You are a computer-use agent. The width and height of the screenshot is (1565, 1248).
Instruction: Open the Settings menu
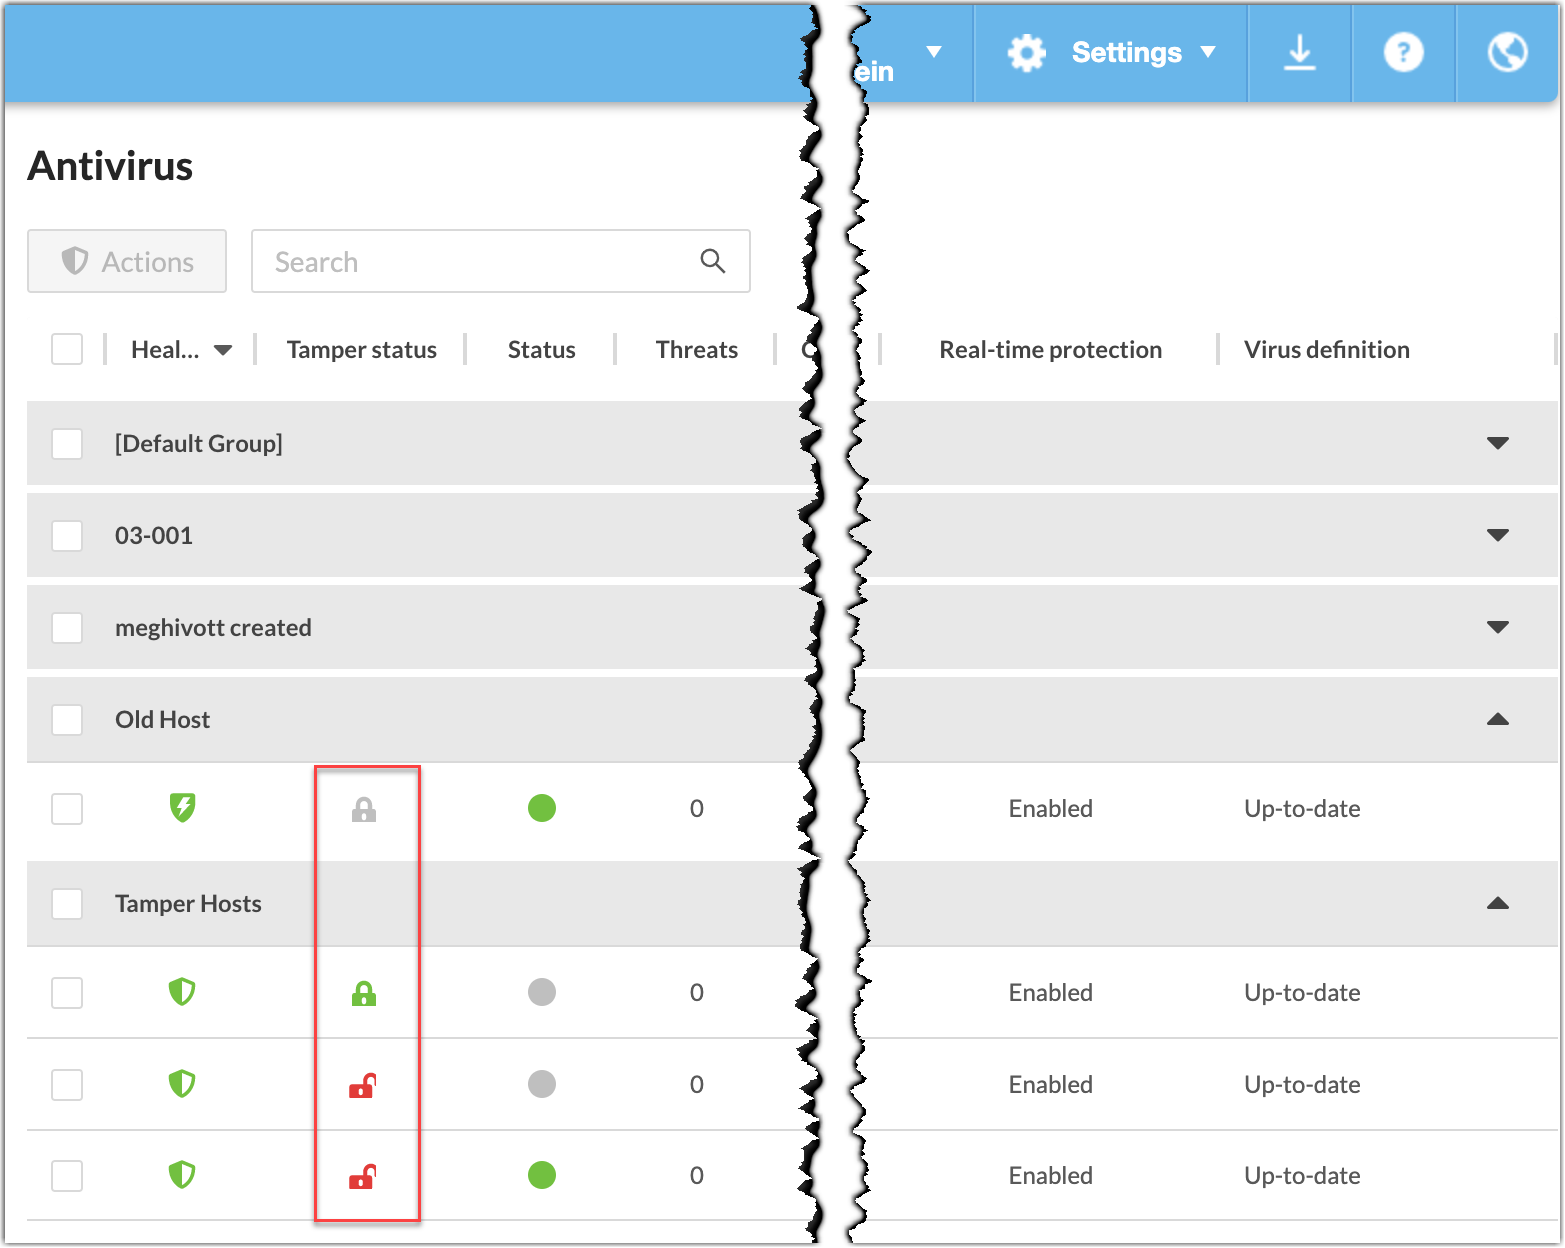1125,52
